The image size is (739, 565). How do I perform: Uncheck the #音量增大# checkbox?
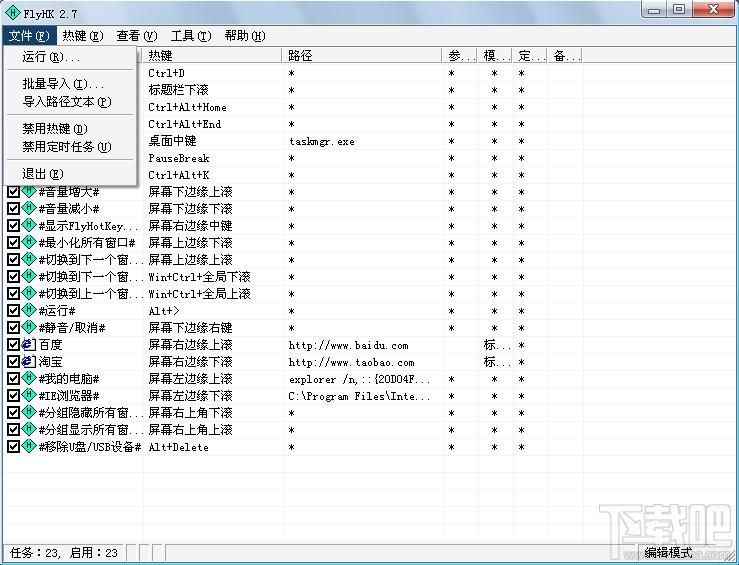[x=14, y=192]
